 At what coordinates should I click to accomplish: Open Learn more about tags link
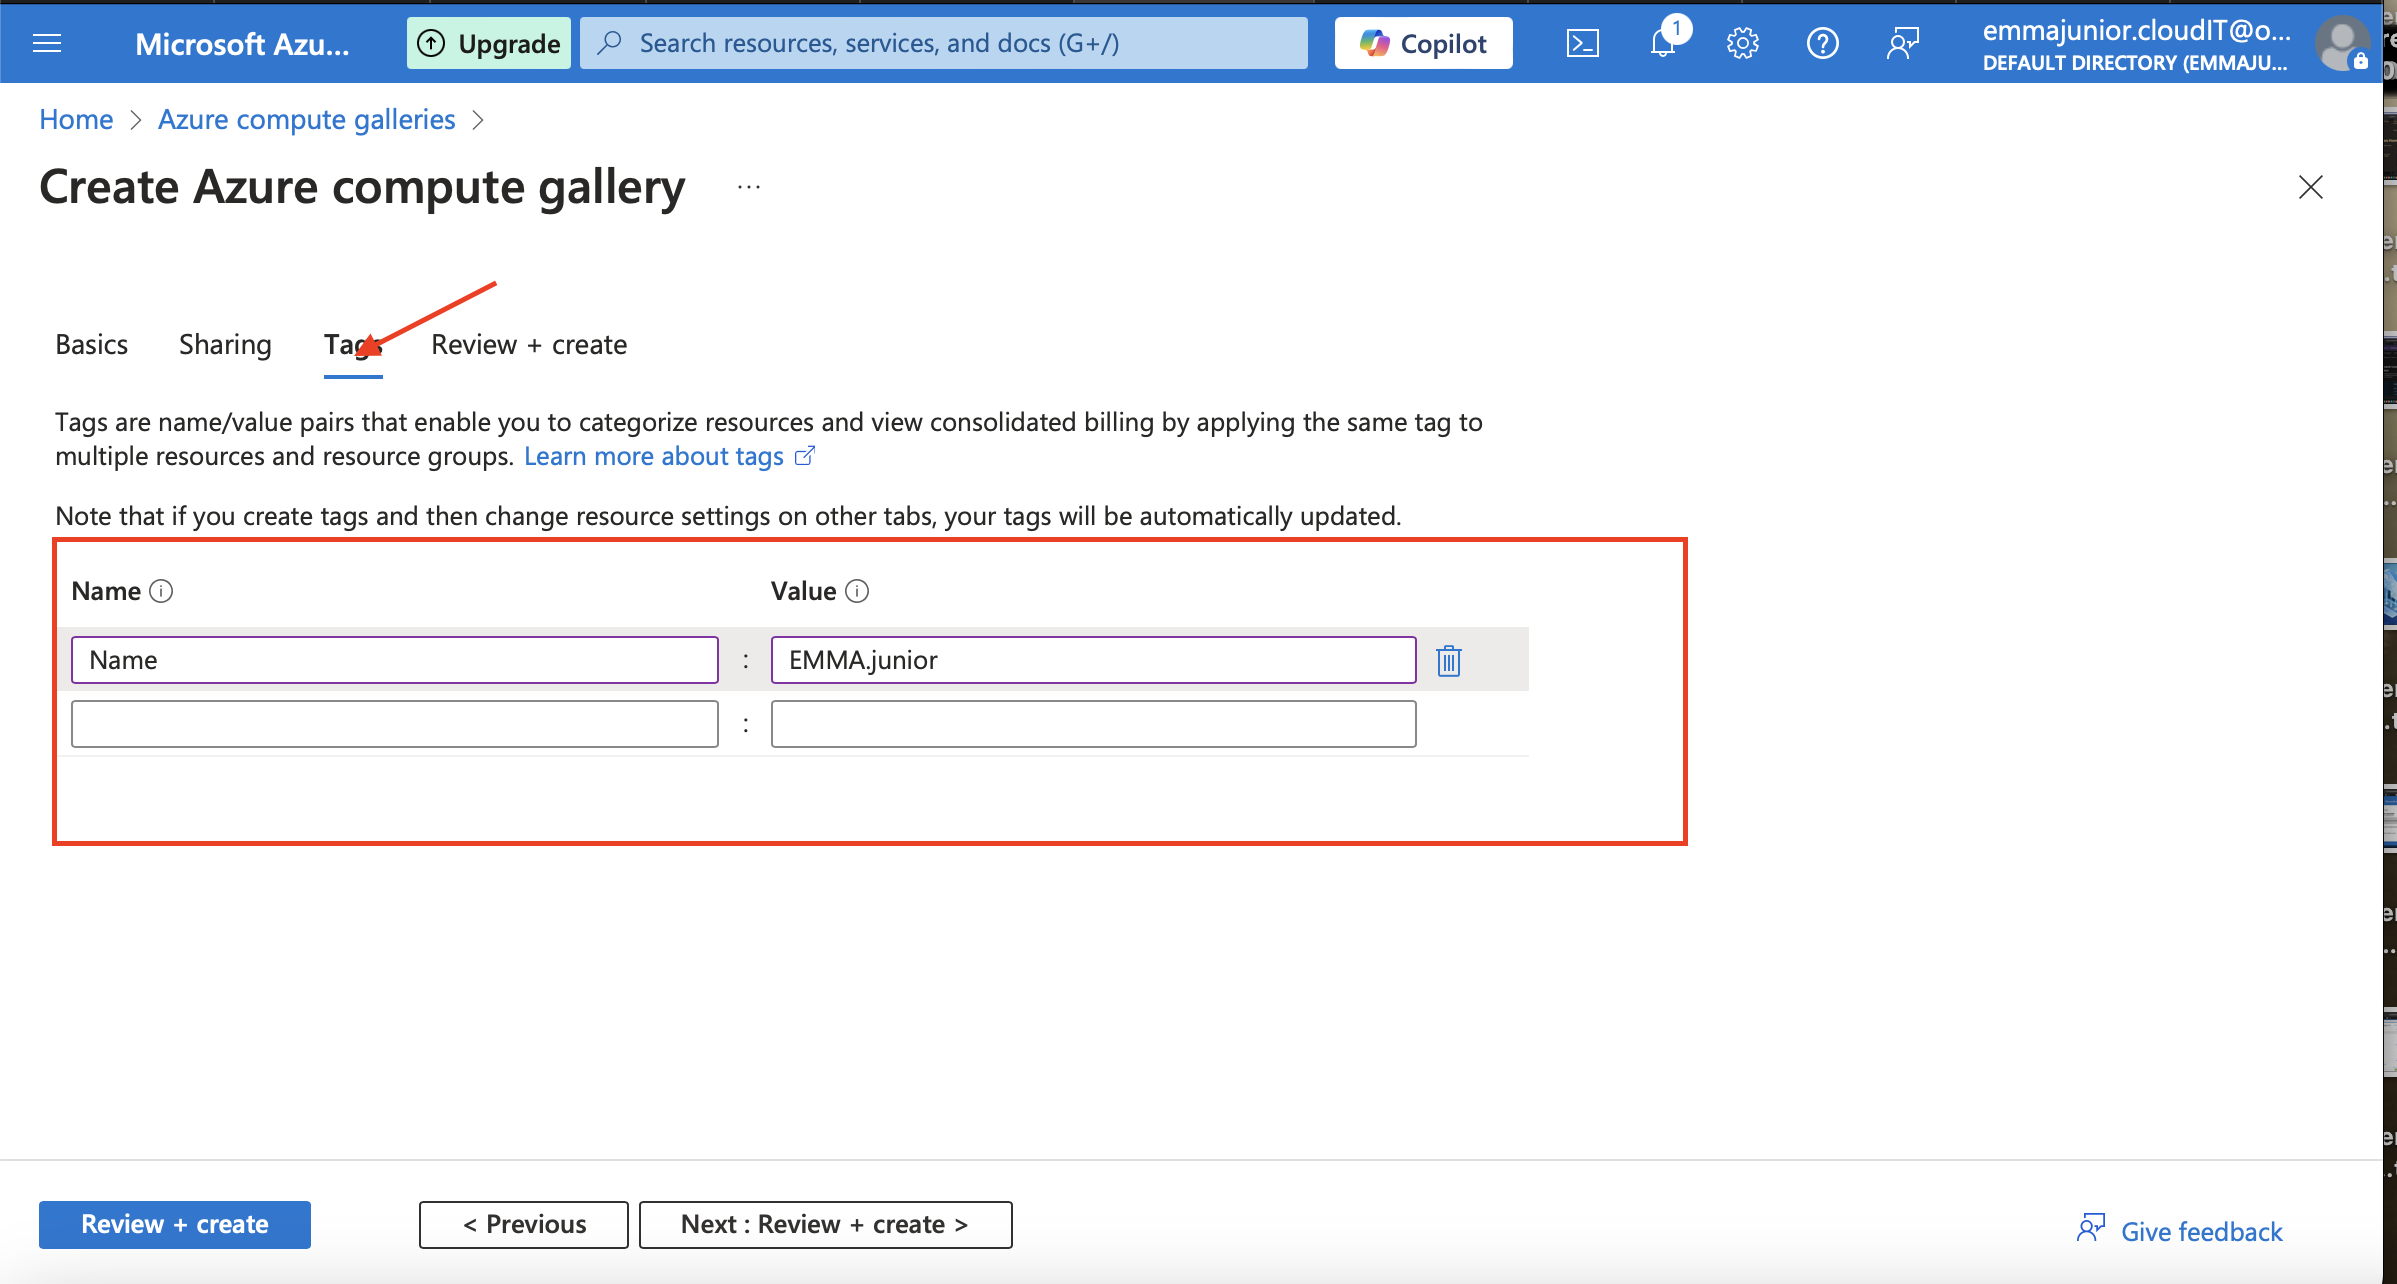coord(669,456)
